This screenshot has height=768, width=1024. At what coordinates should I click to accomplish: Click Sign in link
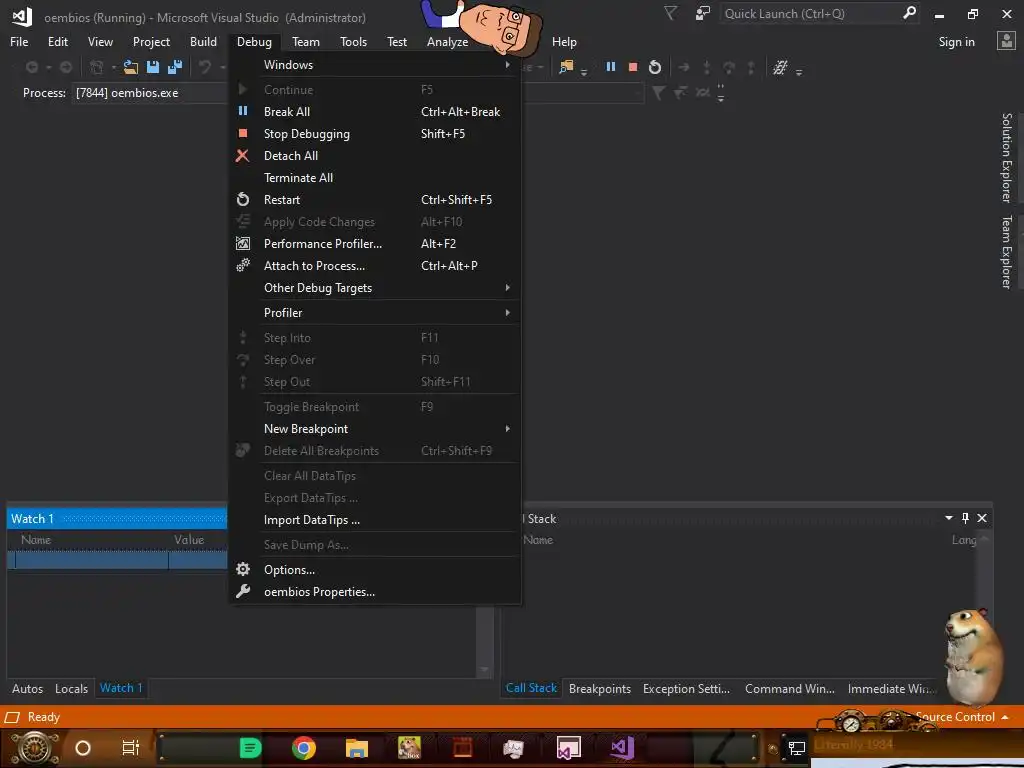pos(956,42)
